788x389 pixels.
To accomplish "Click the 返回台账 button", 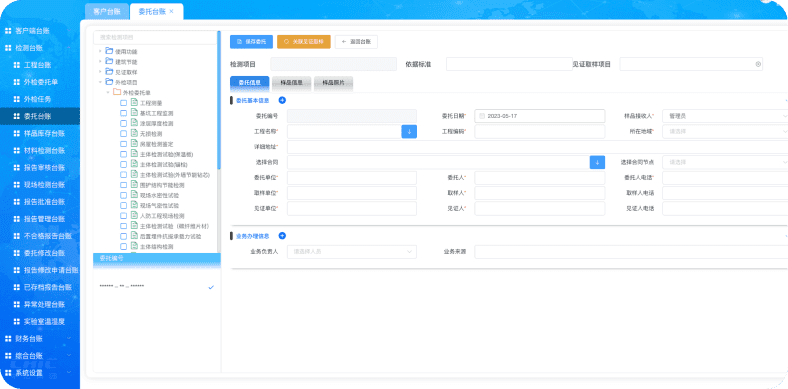I will click(356, 42).
